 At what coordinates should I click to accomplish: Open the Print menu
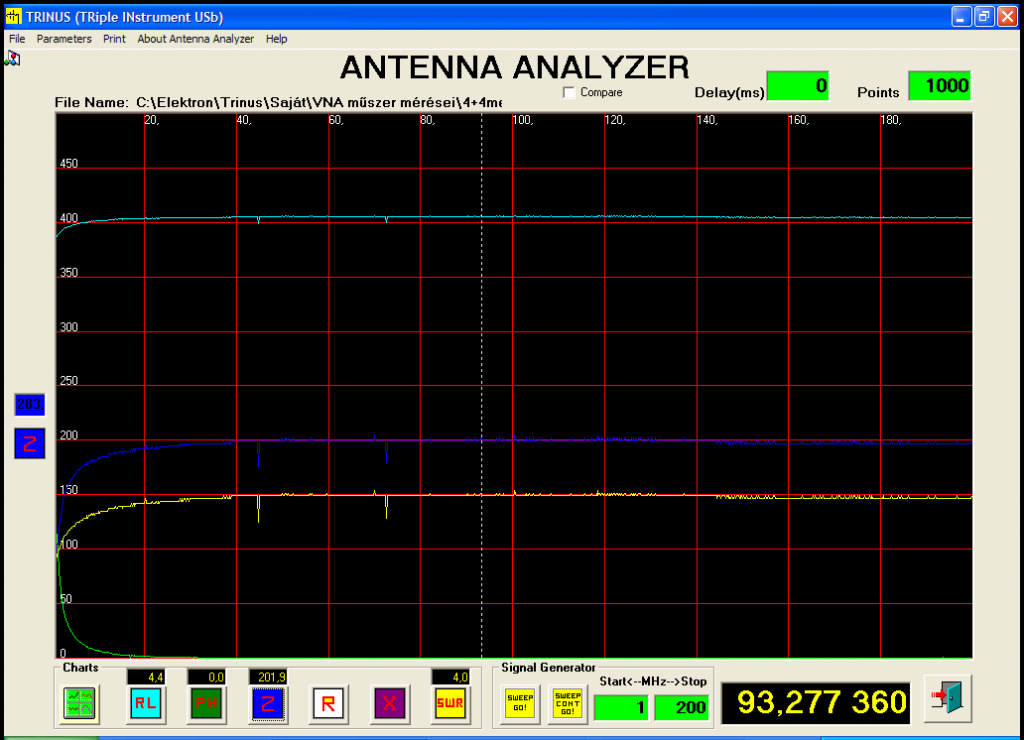coord(114,39)
